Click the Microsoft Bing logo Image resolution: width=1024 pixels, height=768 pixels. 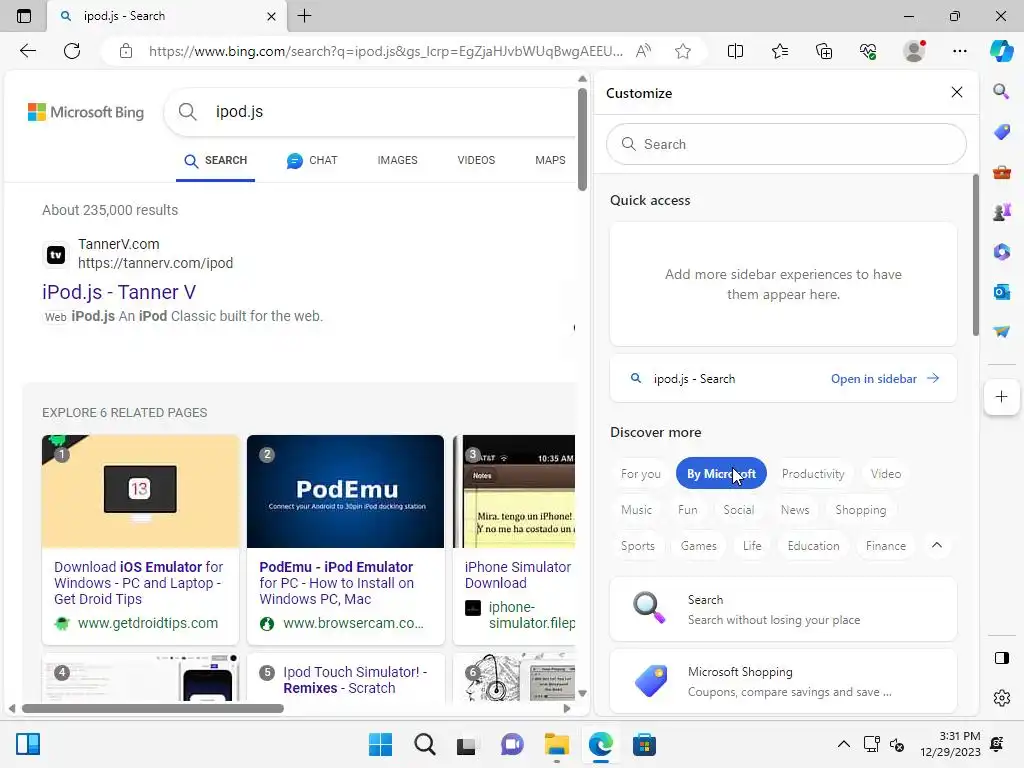click(86, 112)
